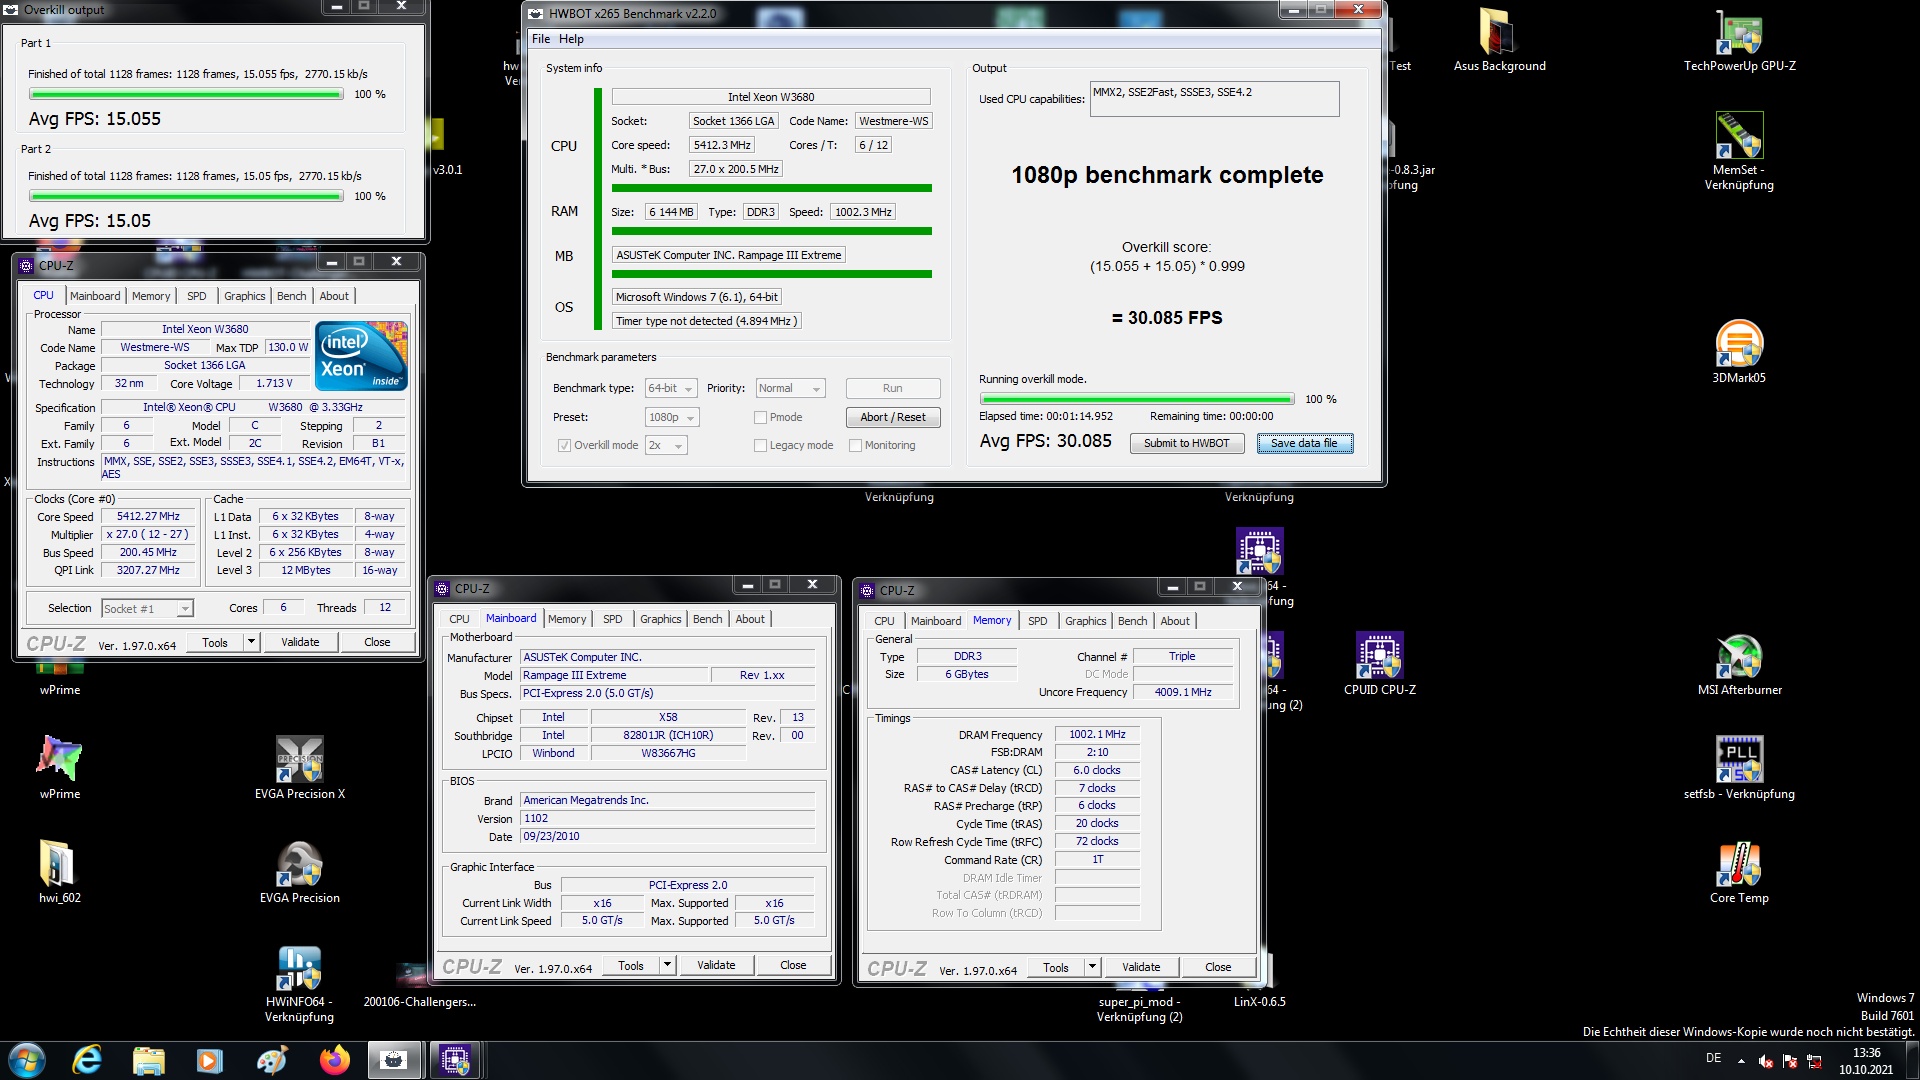Open Core Temp desktop icon
1920x1080 pixels.
pyautogui.click(x=1739, y=872)
